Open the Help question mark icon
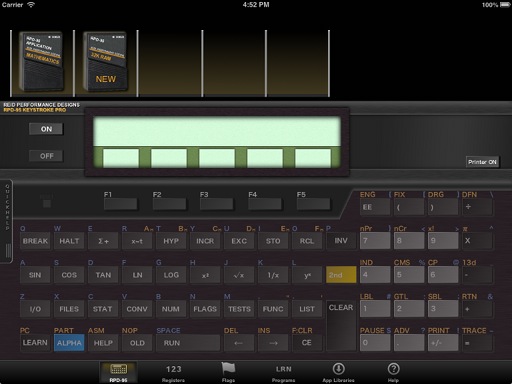Image resolution: width=512 pixels, height=384 pixels. [x=393, y=369]
